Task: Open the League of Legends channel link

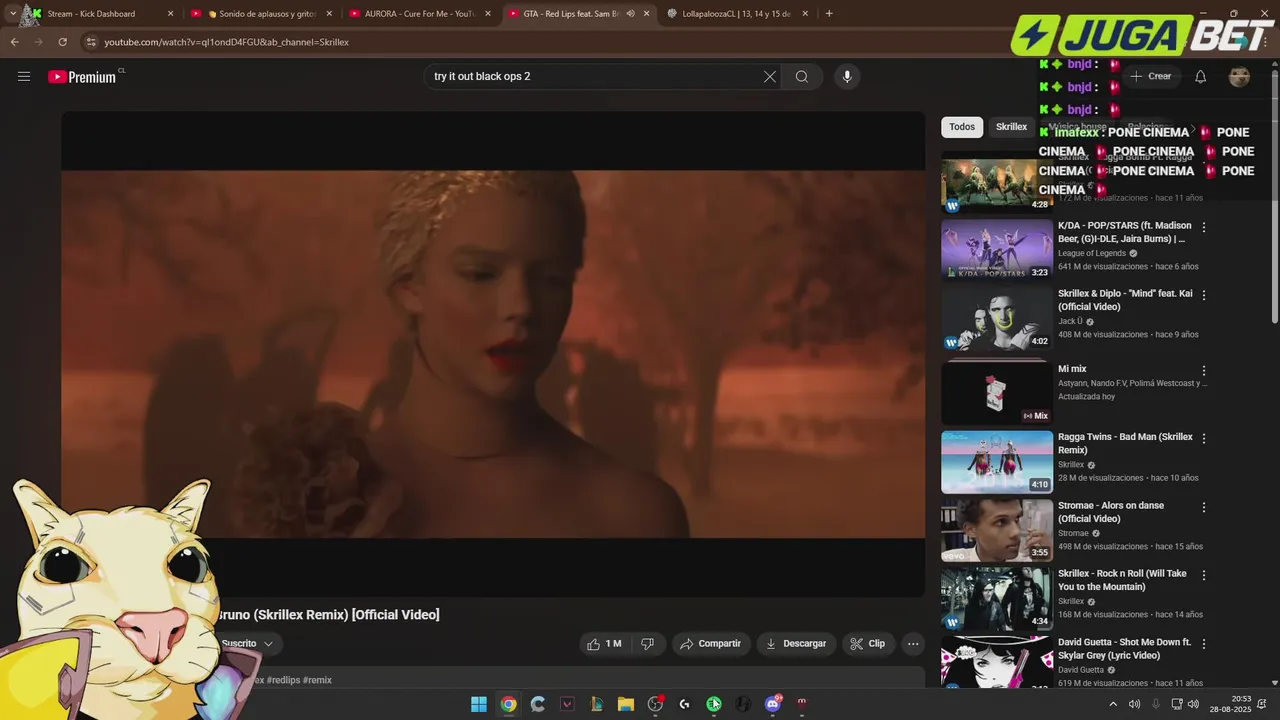Action: click(x=1092, y=253)
